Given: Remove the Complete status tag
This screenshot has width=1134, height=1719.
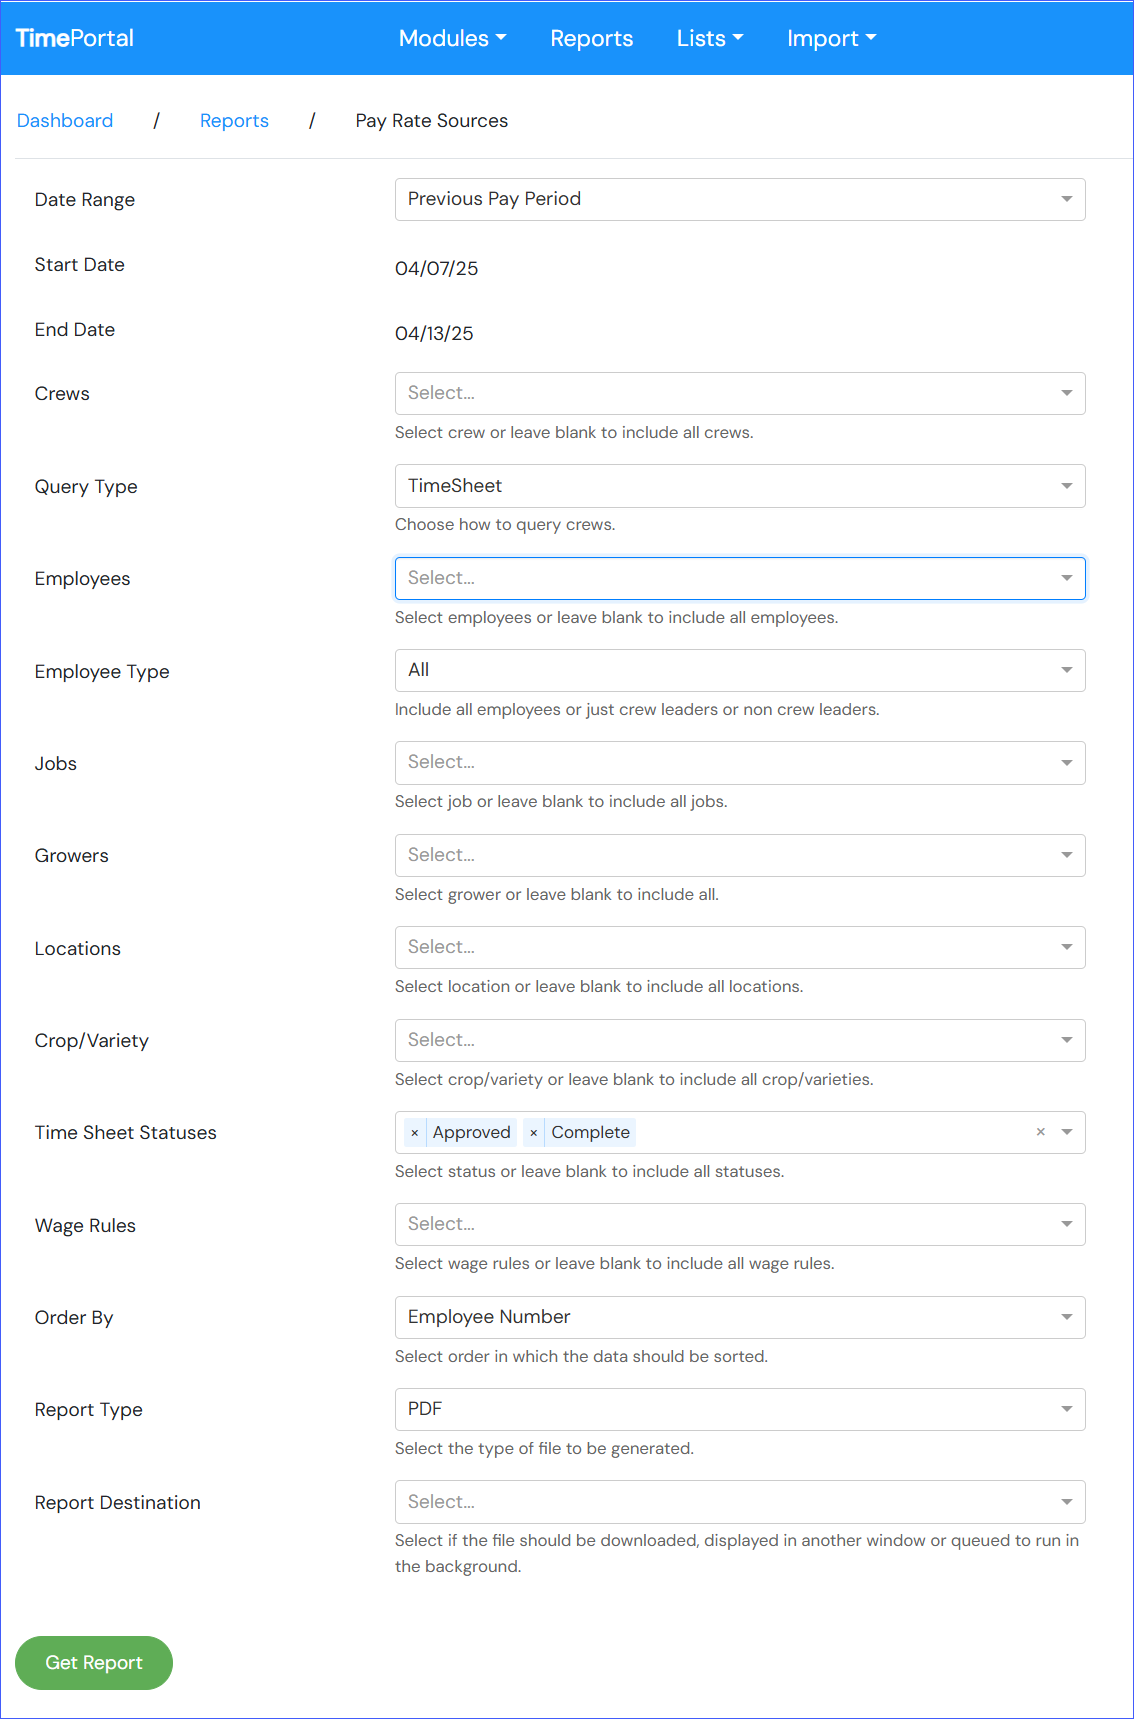Looking at the screenshot, I should (534, 1133).
